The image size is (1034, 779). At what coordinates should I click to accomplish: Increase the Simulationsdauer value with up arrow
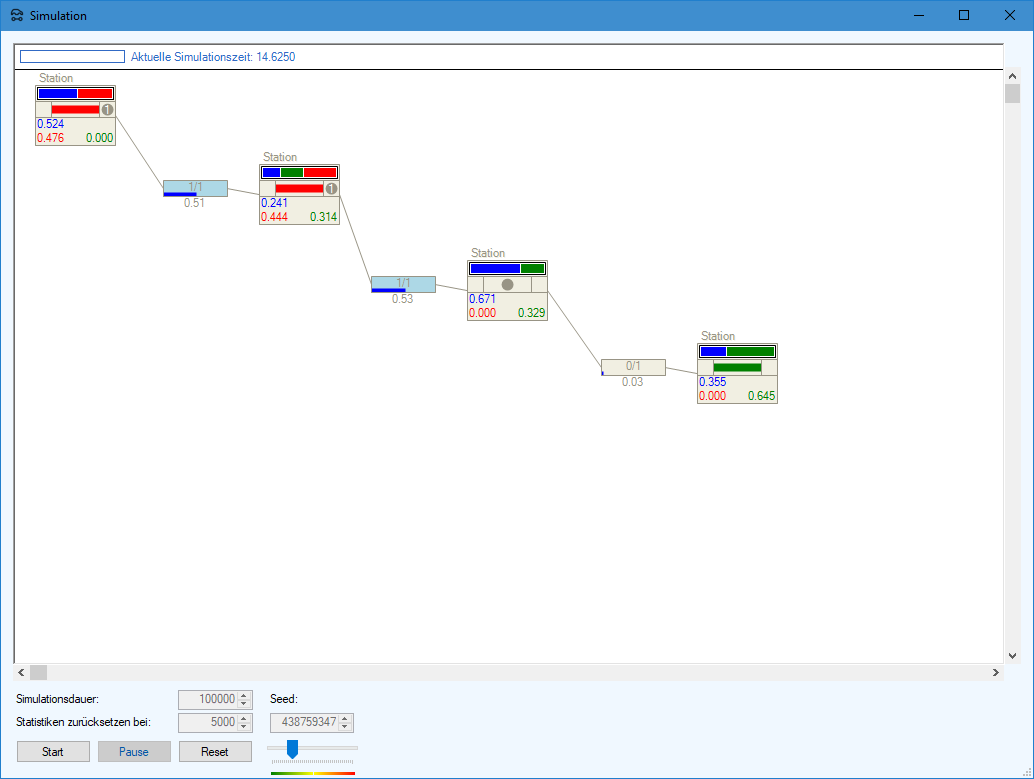coord(244,696)
